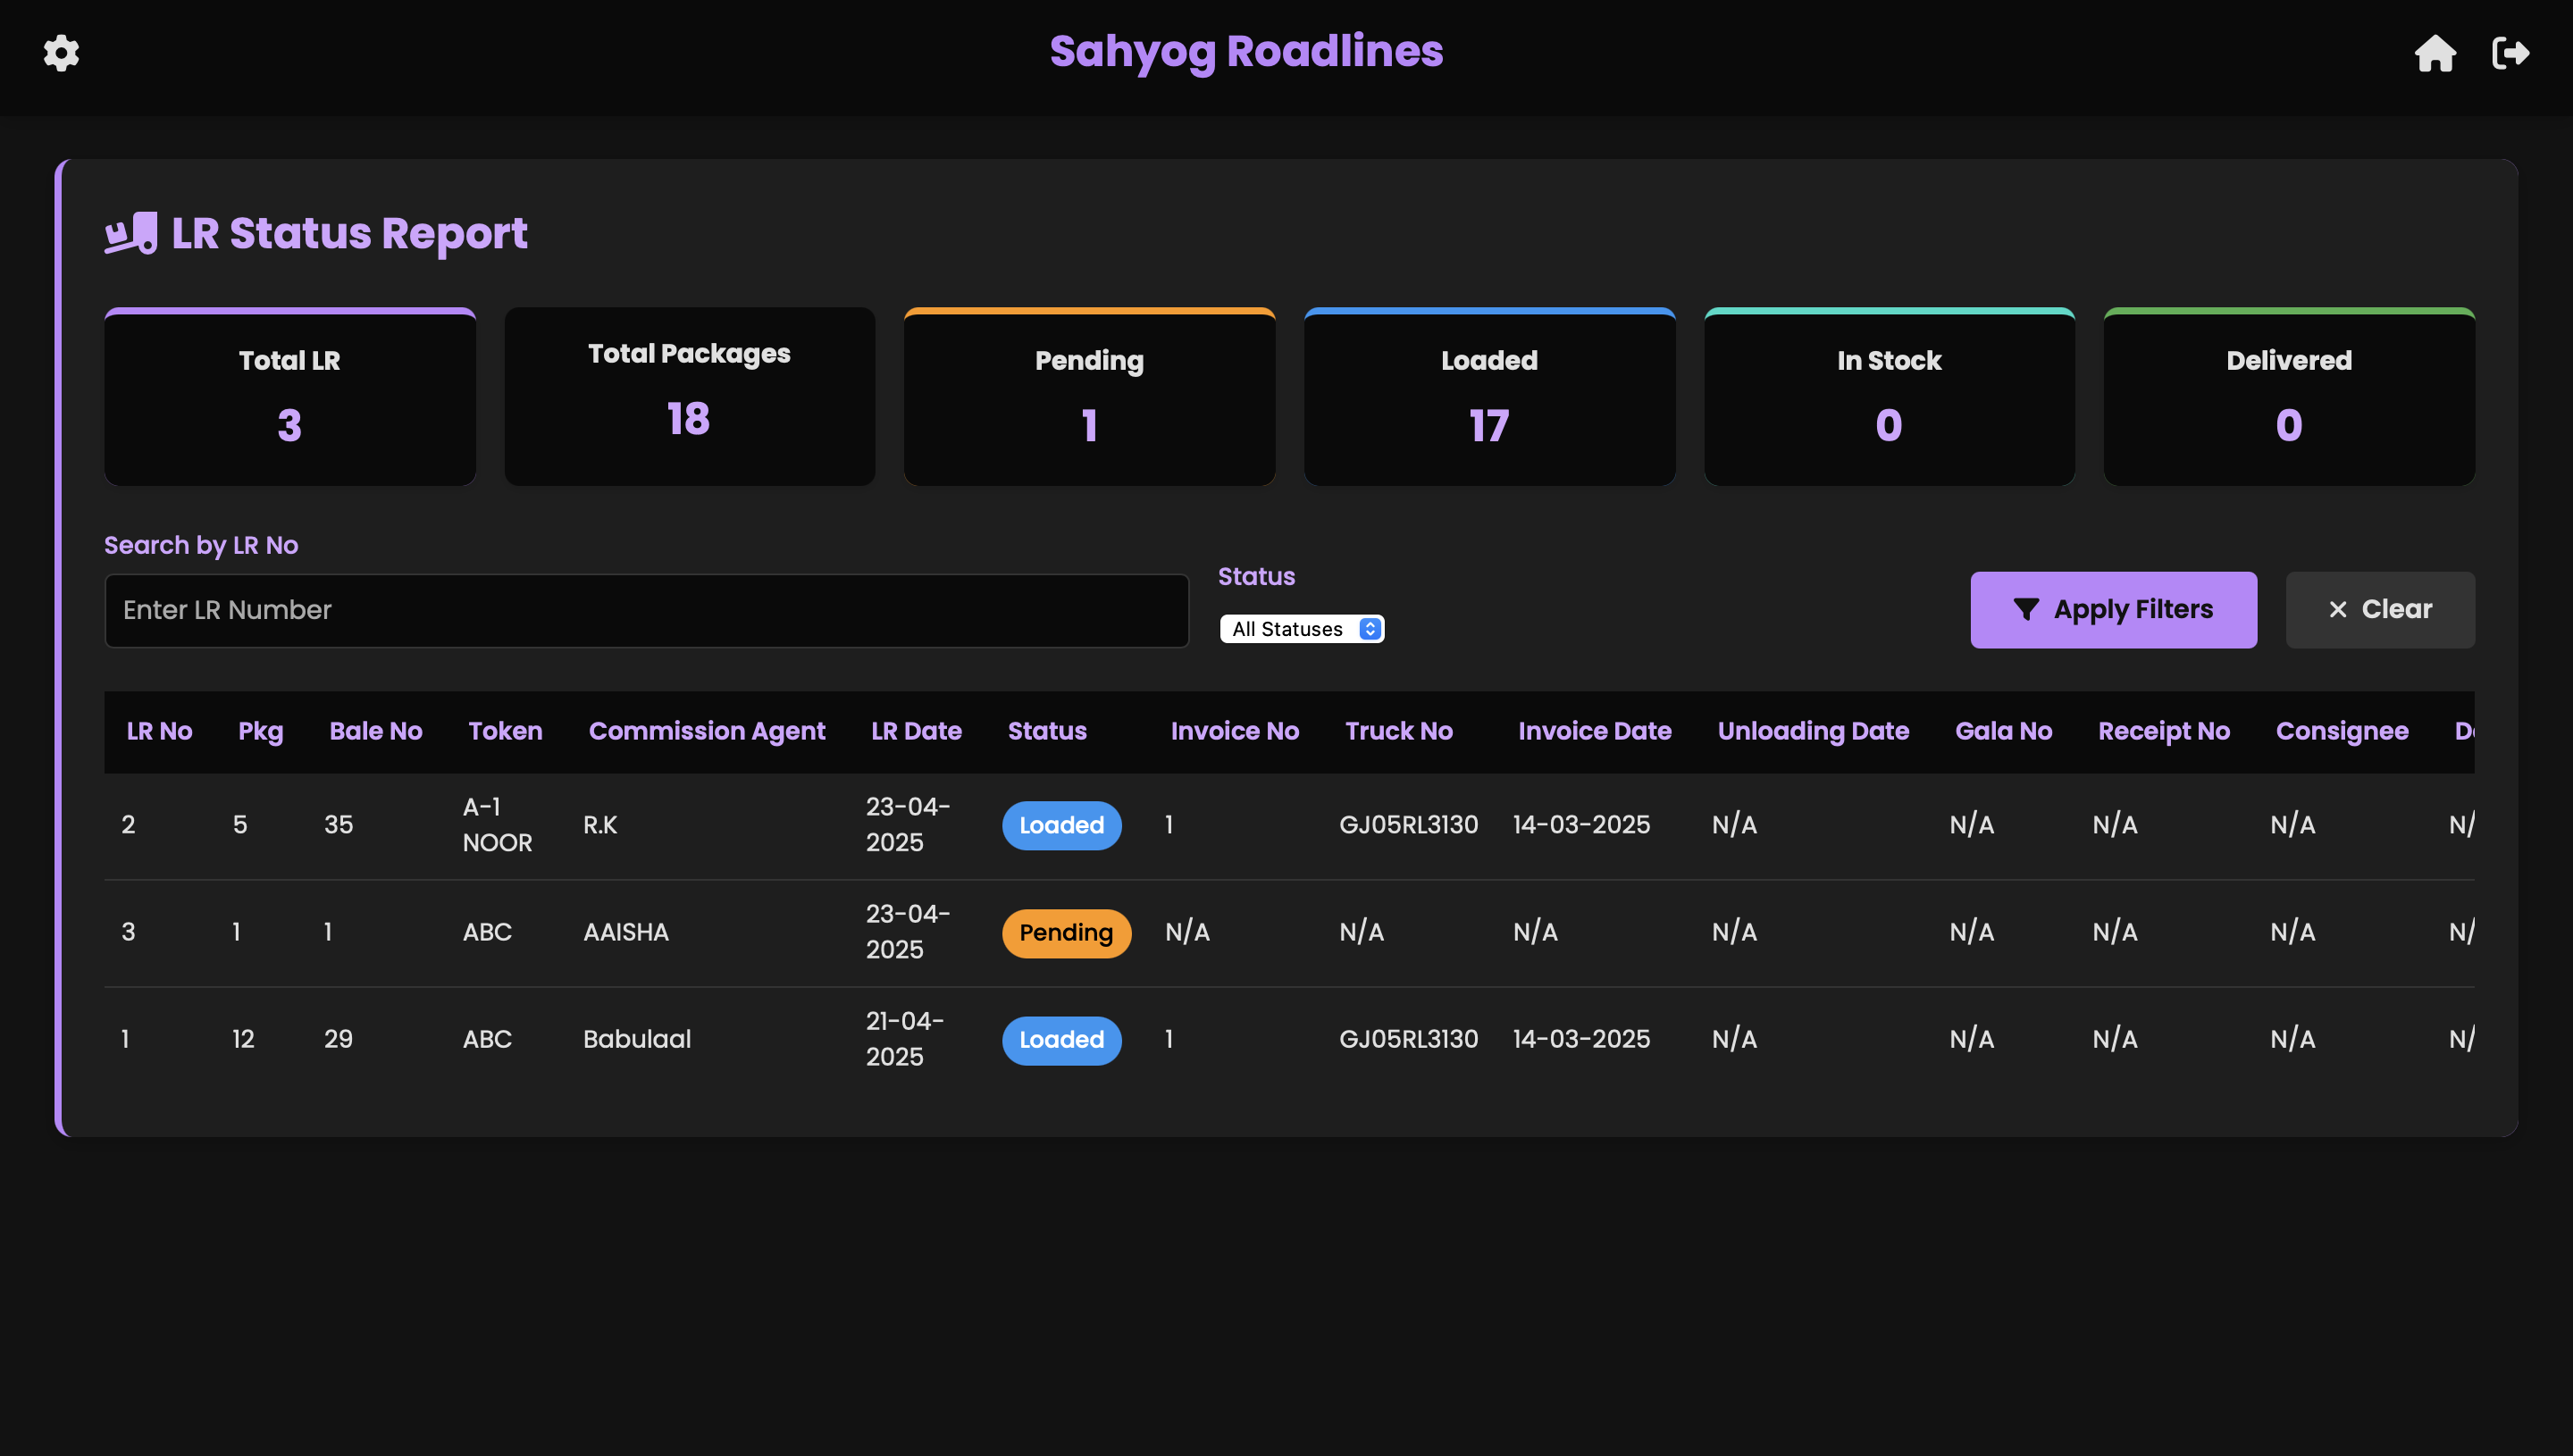Click the Invoice No column header

1235,731
